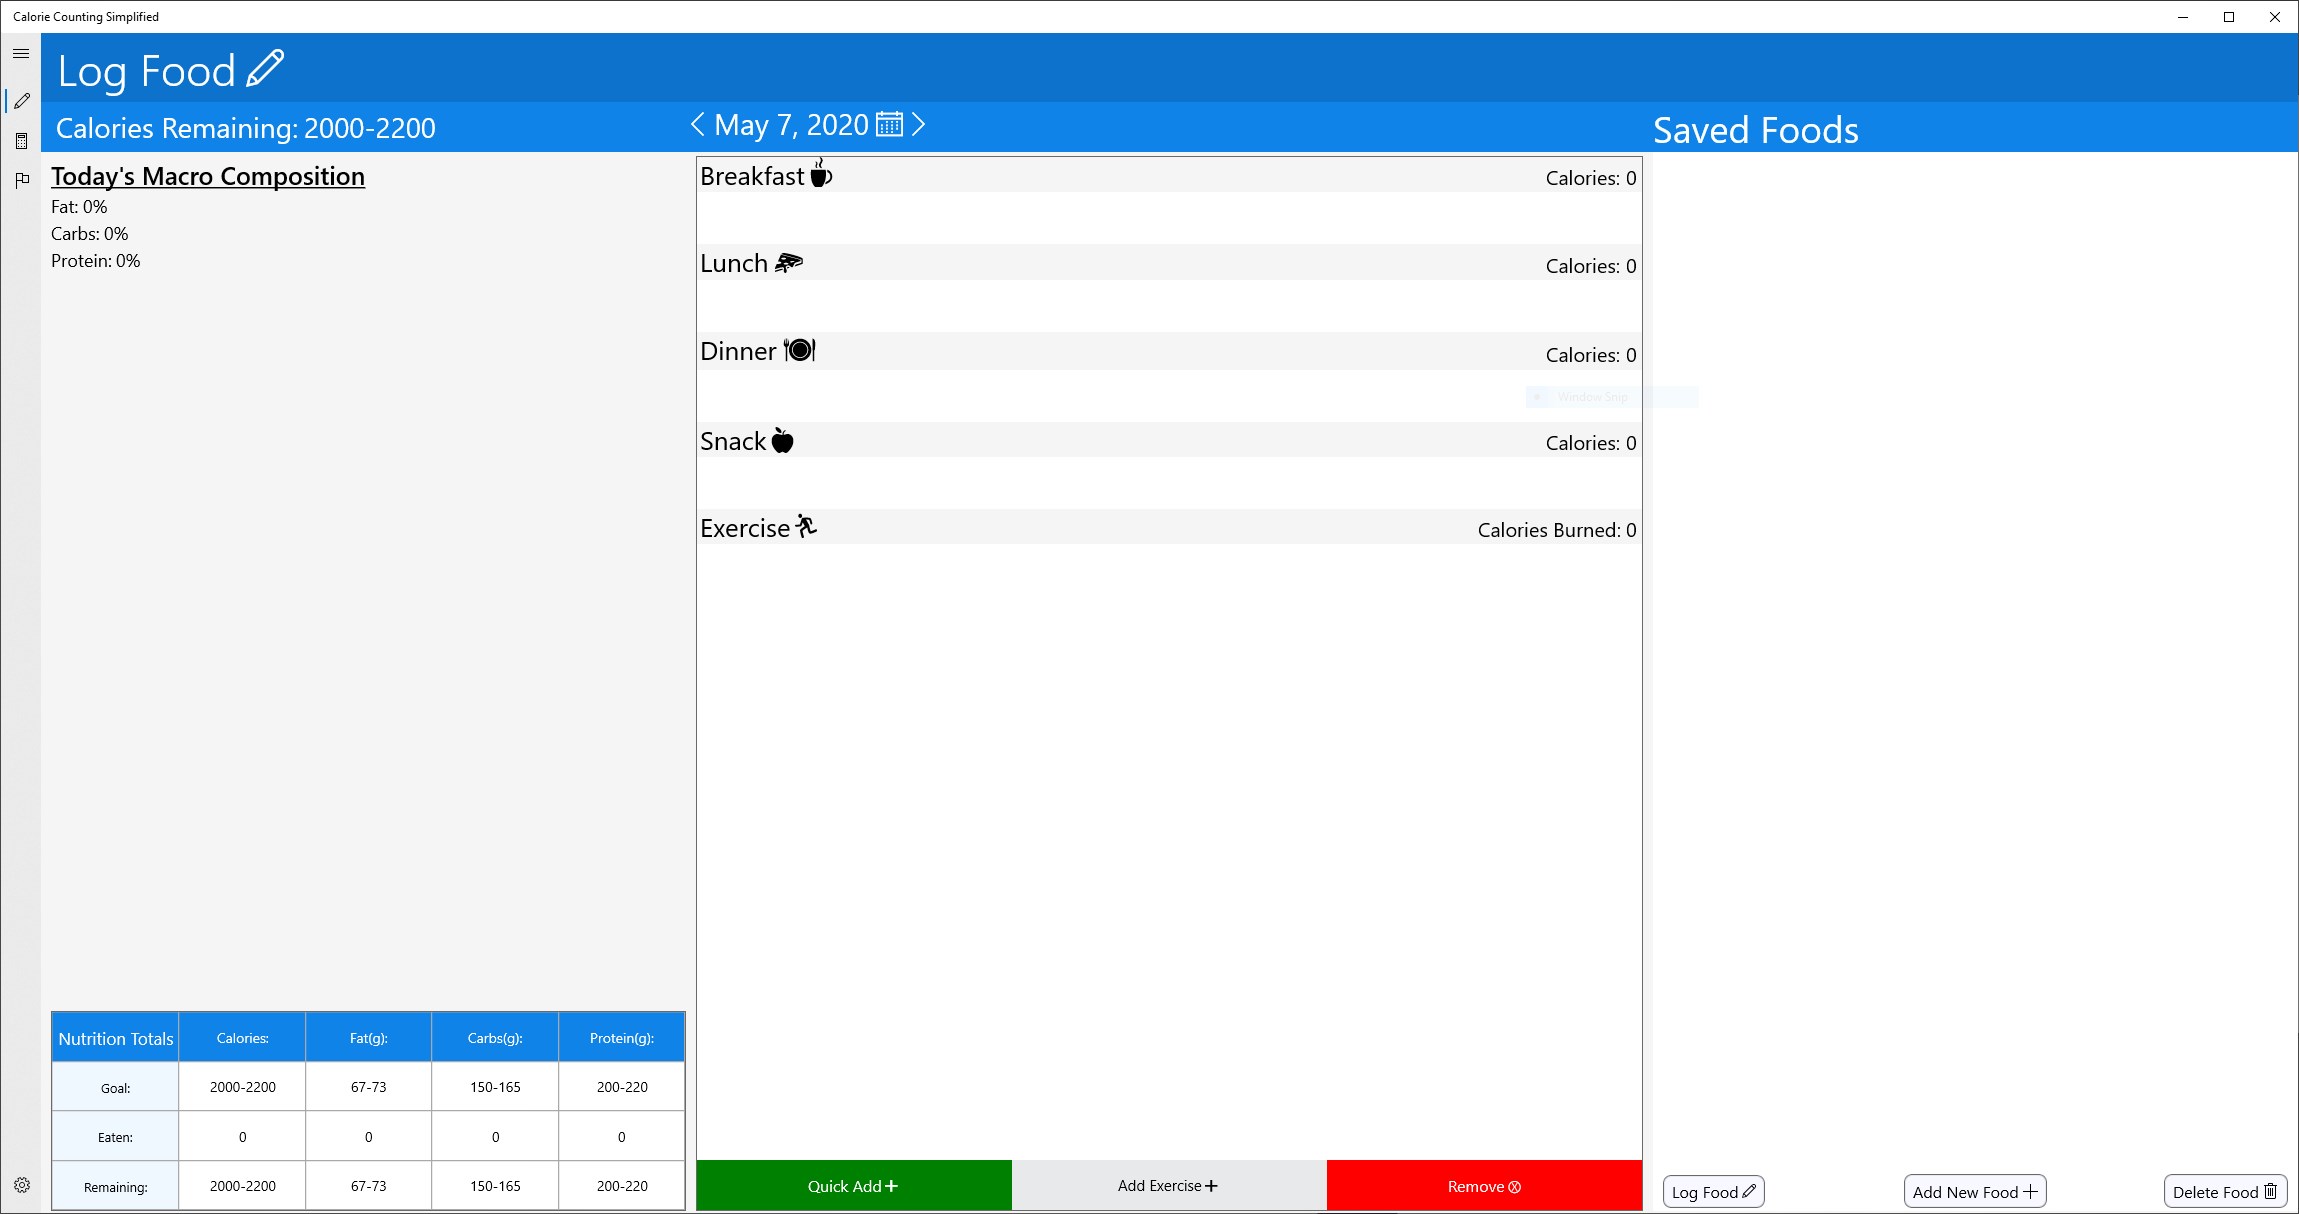Click the red Remove button

(x=1484, y=1186)
